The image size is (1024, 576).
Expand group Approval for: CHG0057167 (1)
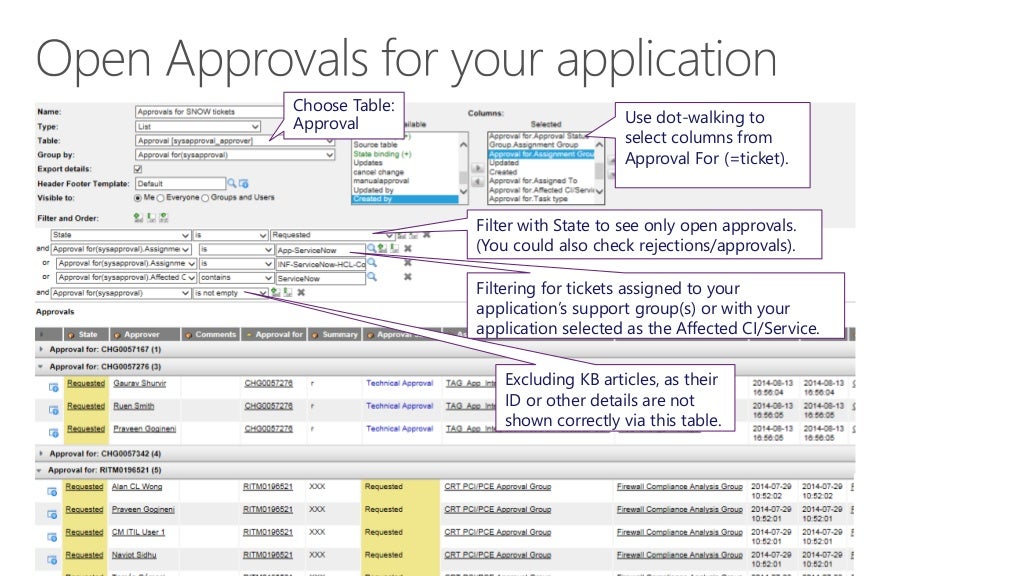[41, 349]
